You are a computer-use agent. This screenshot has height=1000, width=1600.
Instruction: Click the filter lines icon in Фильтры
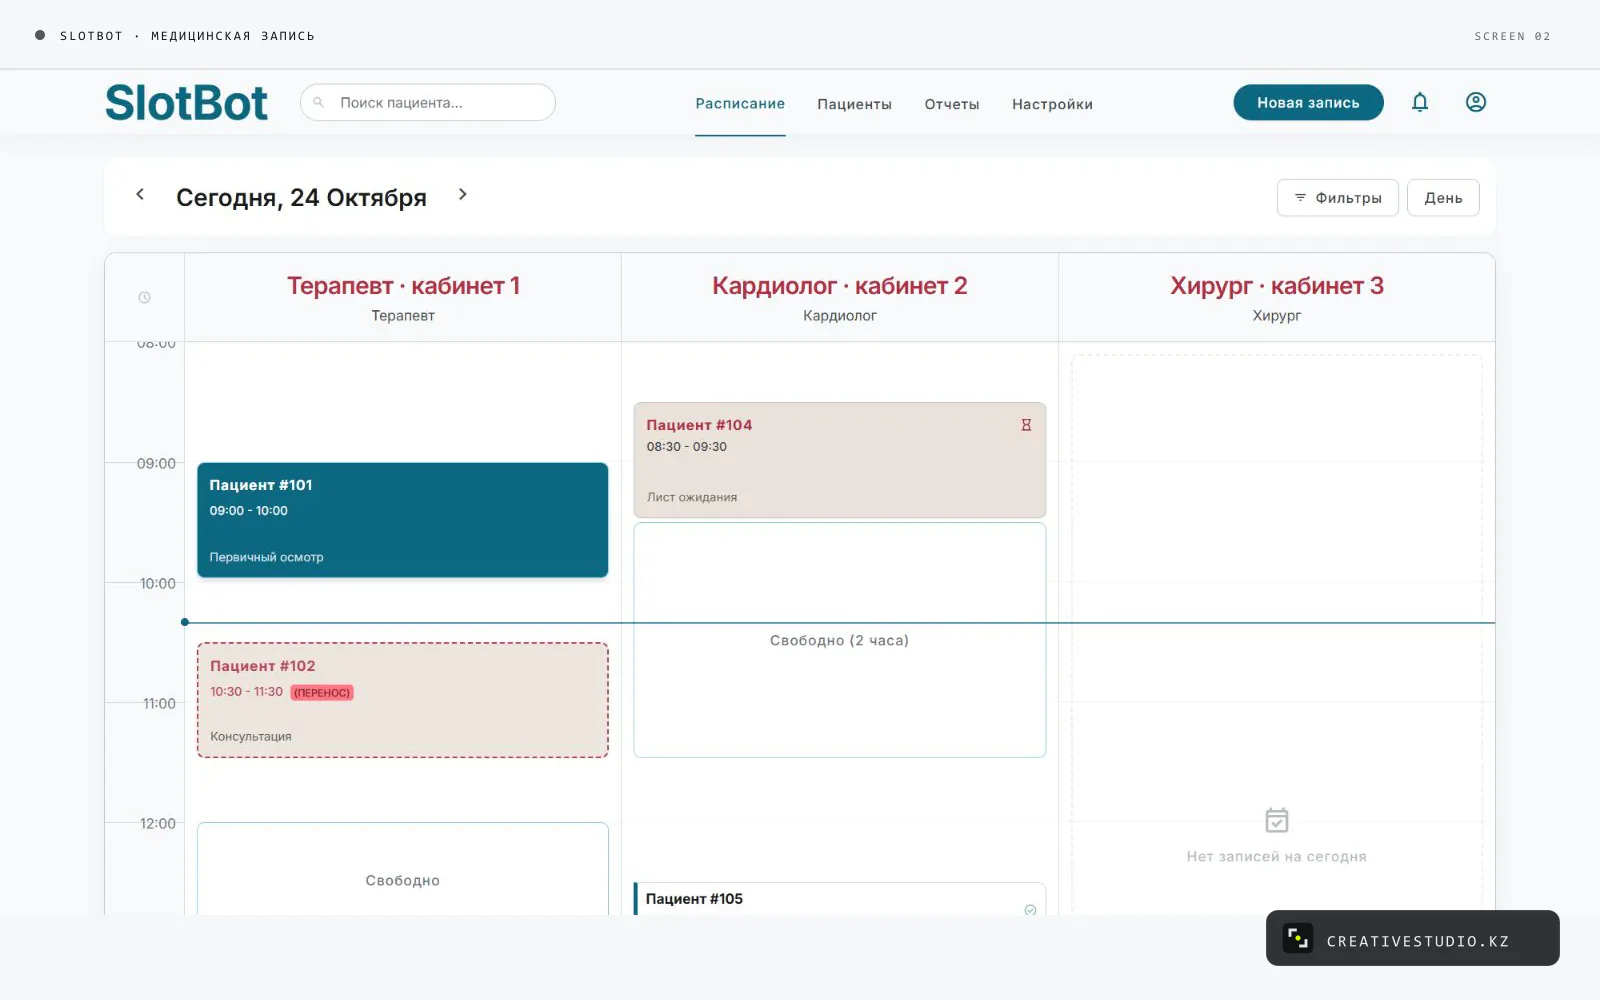tap(1300, 198)
